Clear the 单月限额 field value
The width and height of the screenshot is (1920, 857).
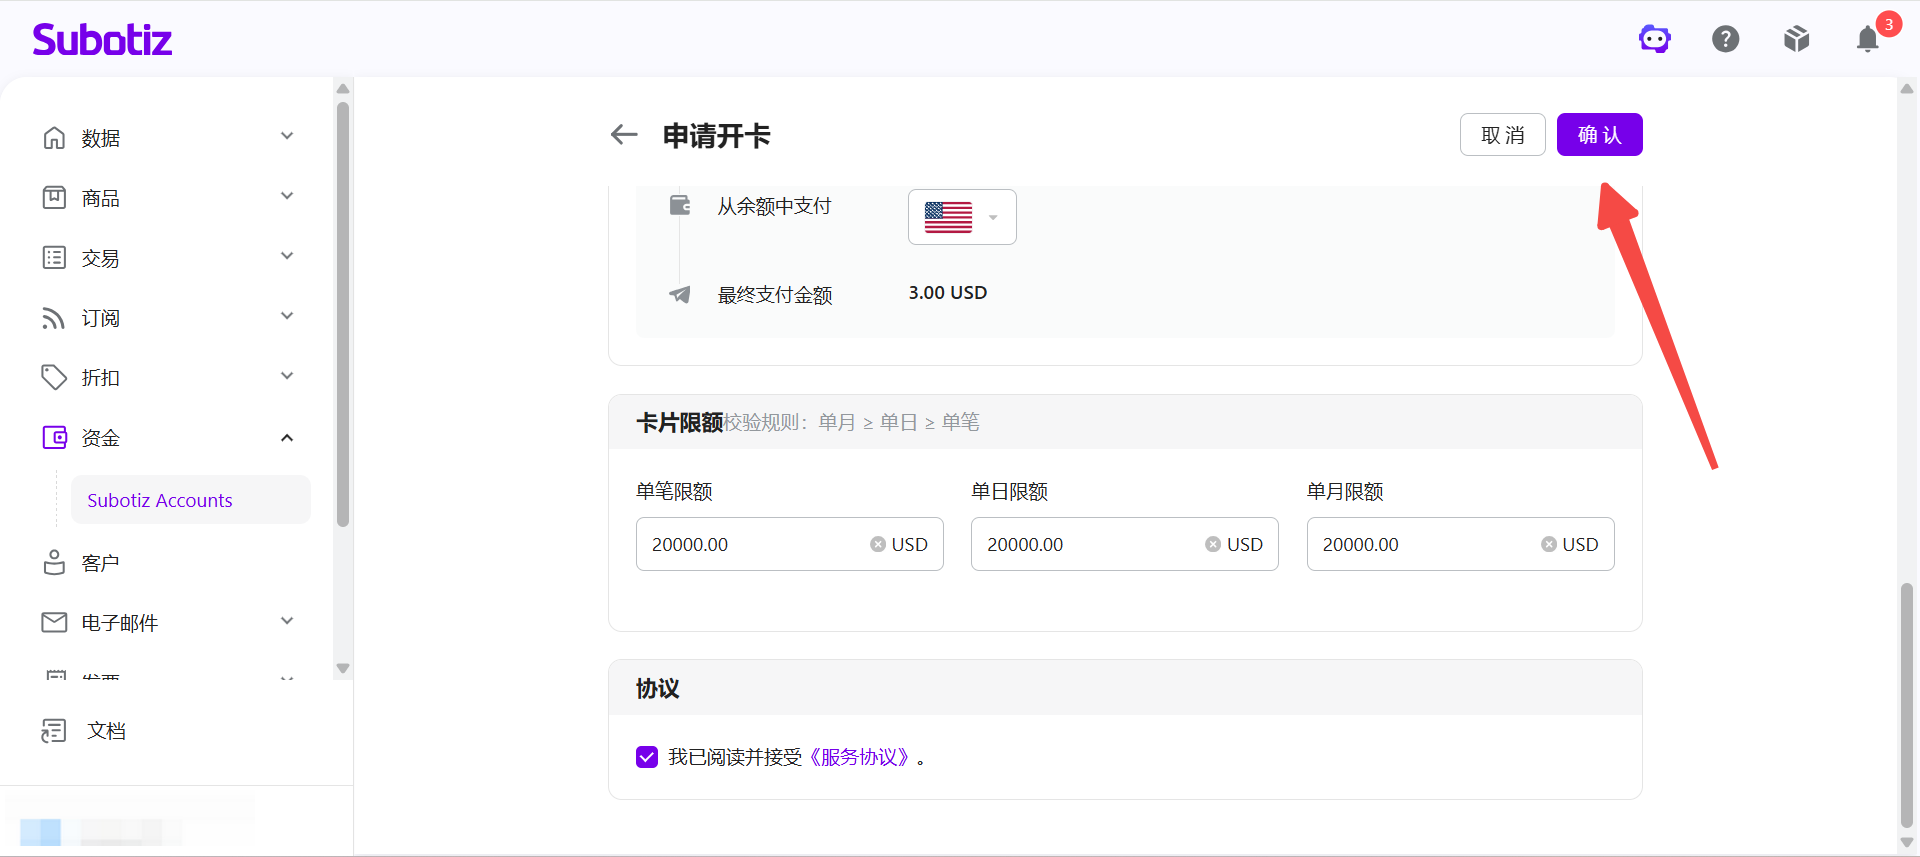pos(1549,544)
